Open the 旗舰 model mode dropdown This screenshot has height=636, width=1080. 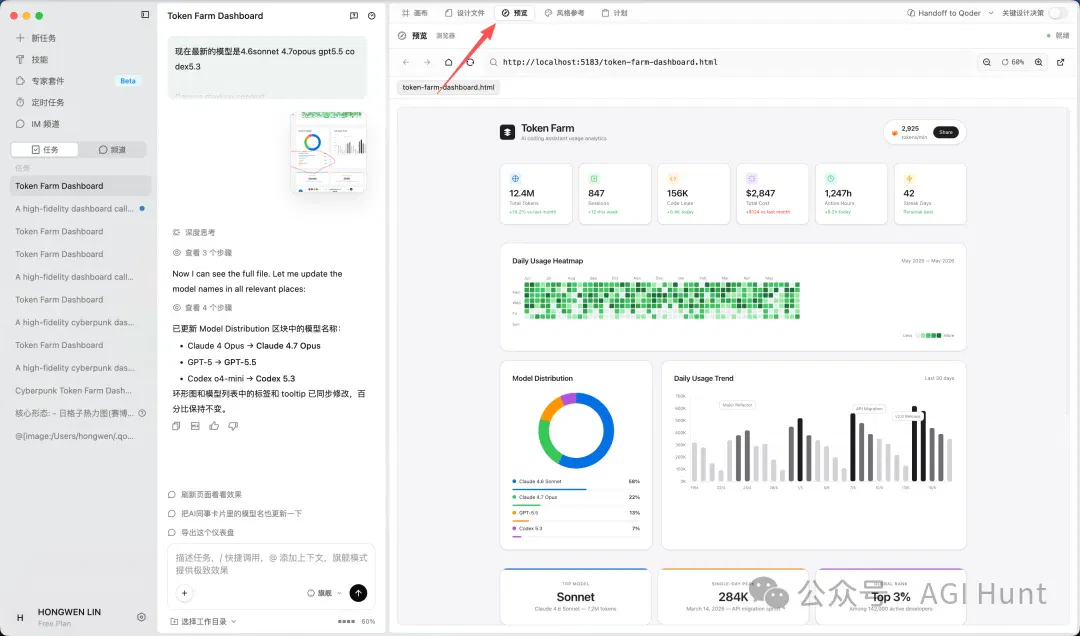tap(324, 593)
